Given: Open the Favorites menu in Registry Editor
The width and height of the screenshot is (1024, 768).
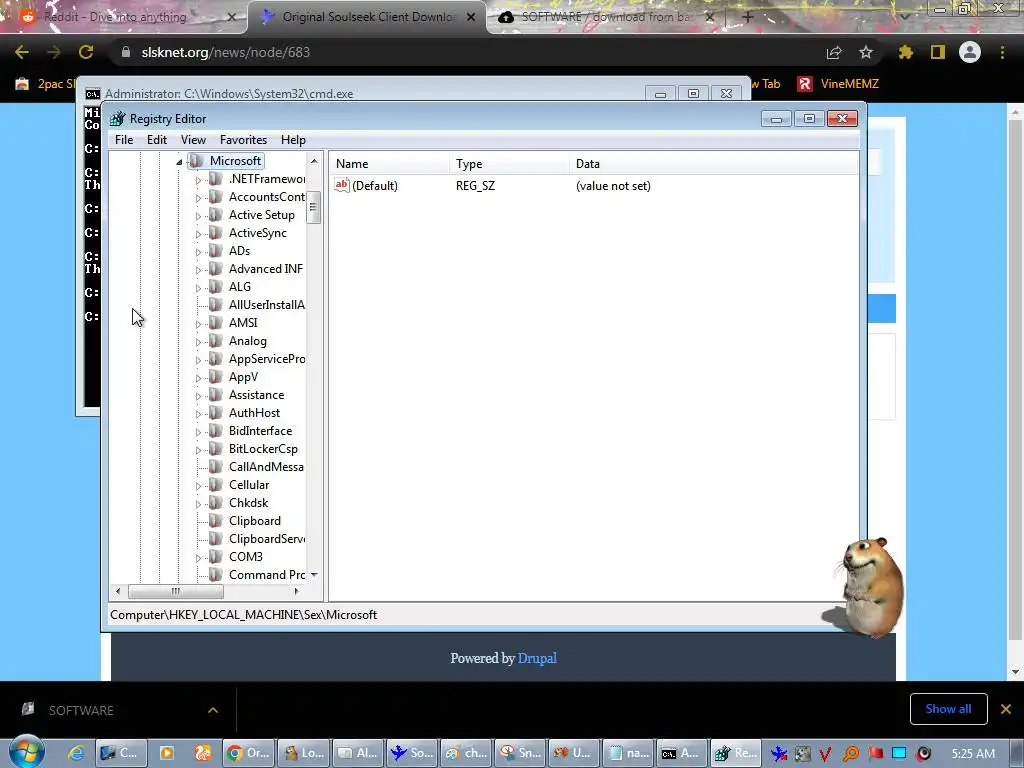Looking at the screenshot, I should coord(243,140).
